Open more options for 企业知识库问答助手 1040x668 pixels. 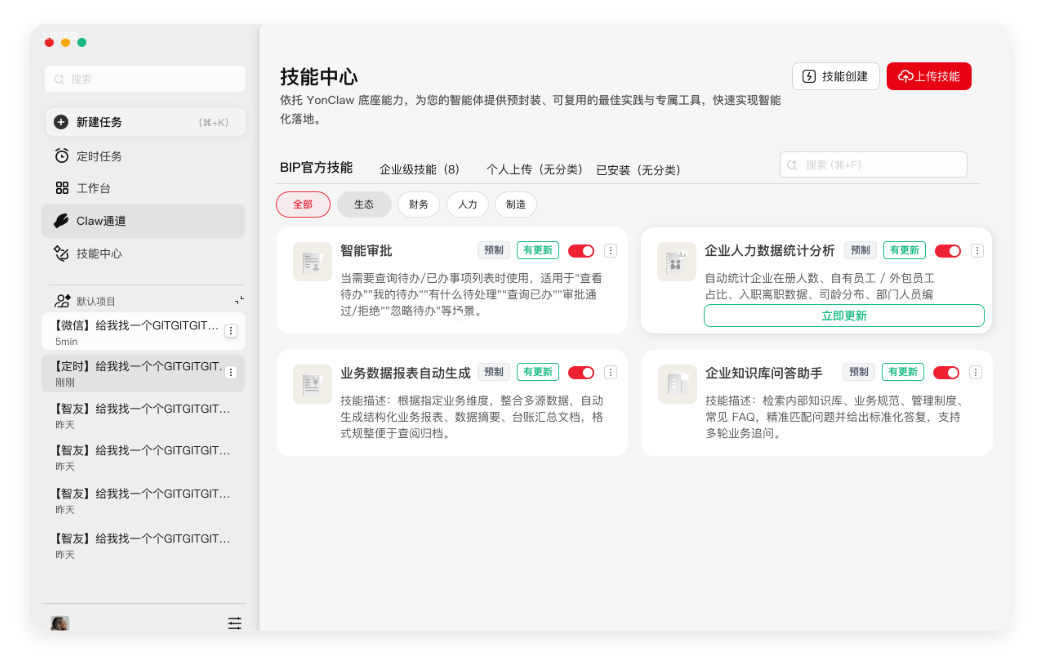point(976,372)
